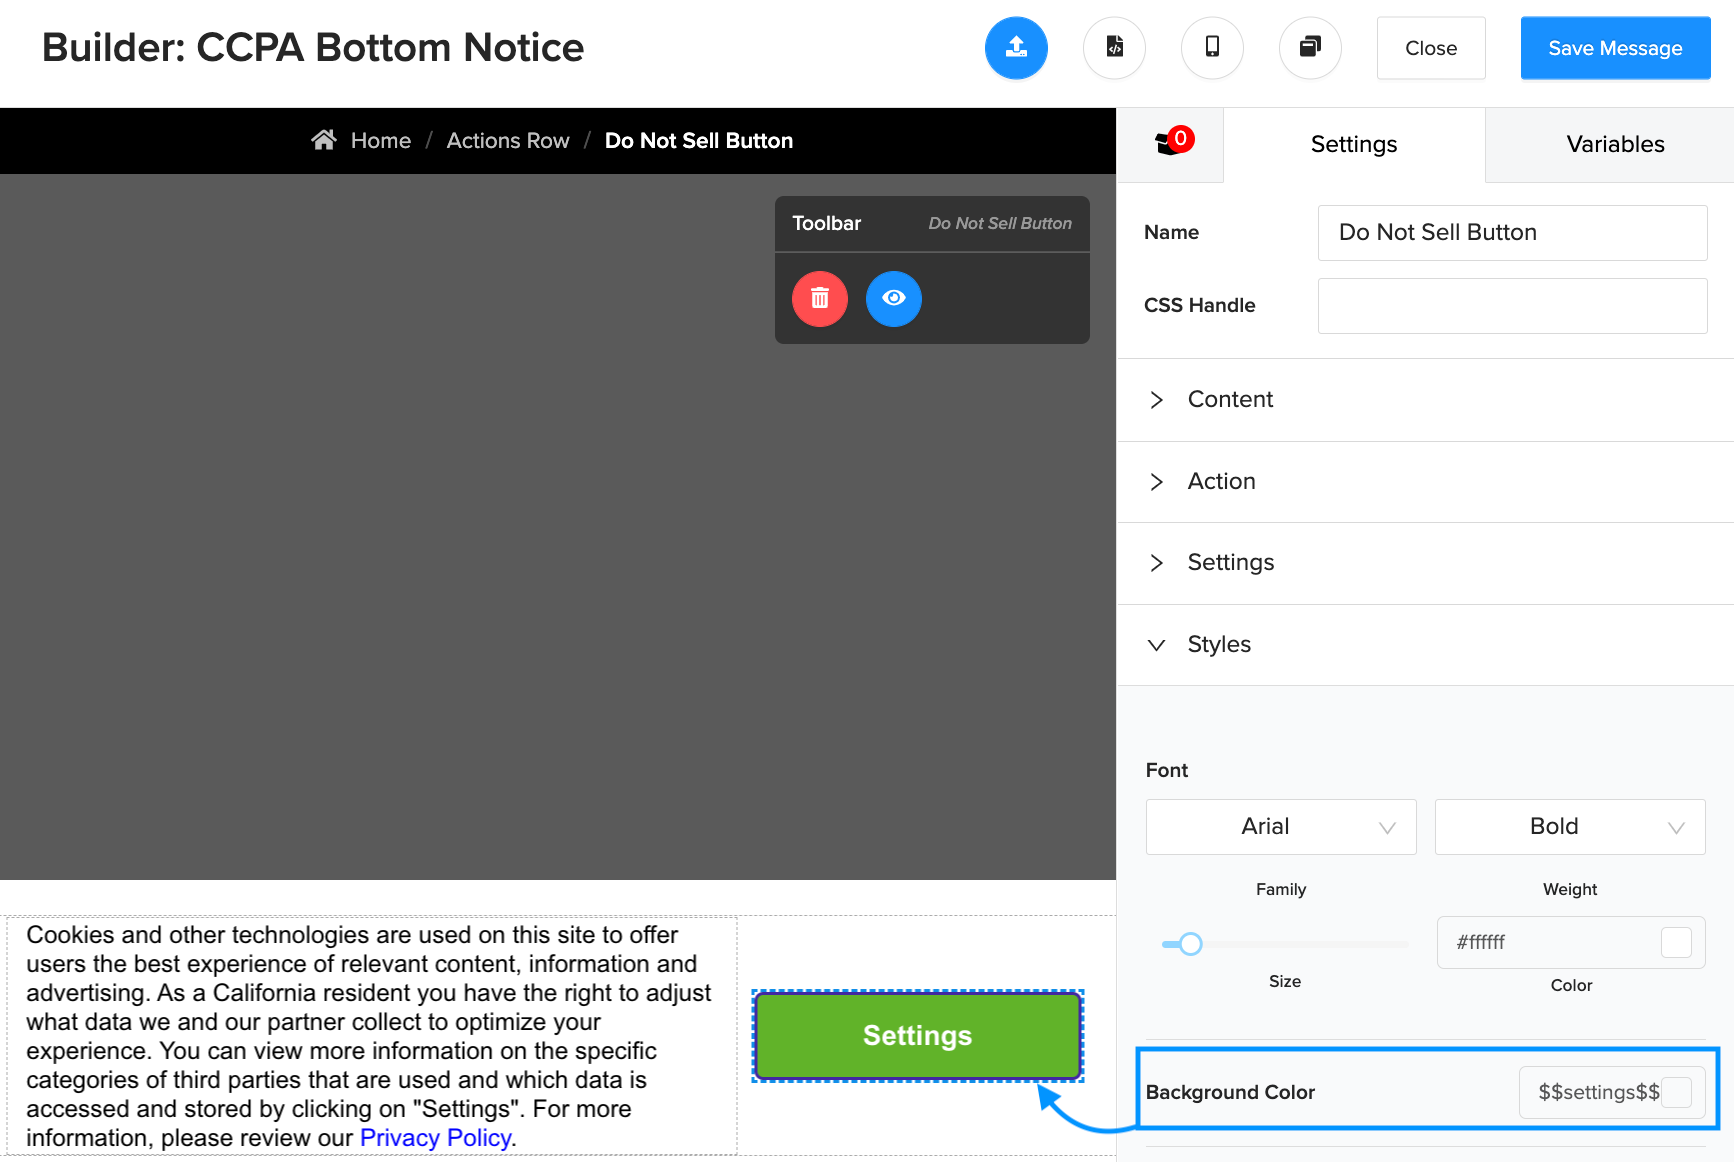Toggle the Background Color swatch selector
1734x1162 pixels.
point(1676,1092)
